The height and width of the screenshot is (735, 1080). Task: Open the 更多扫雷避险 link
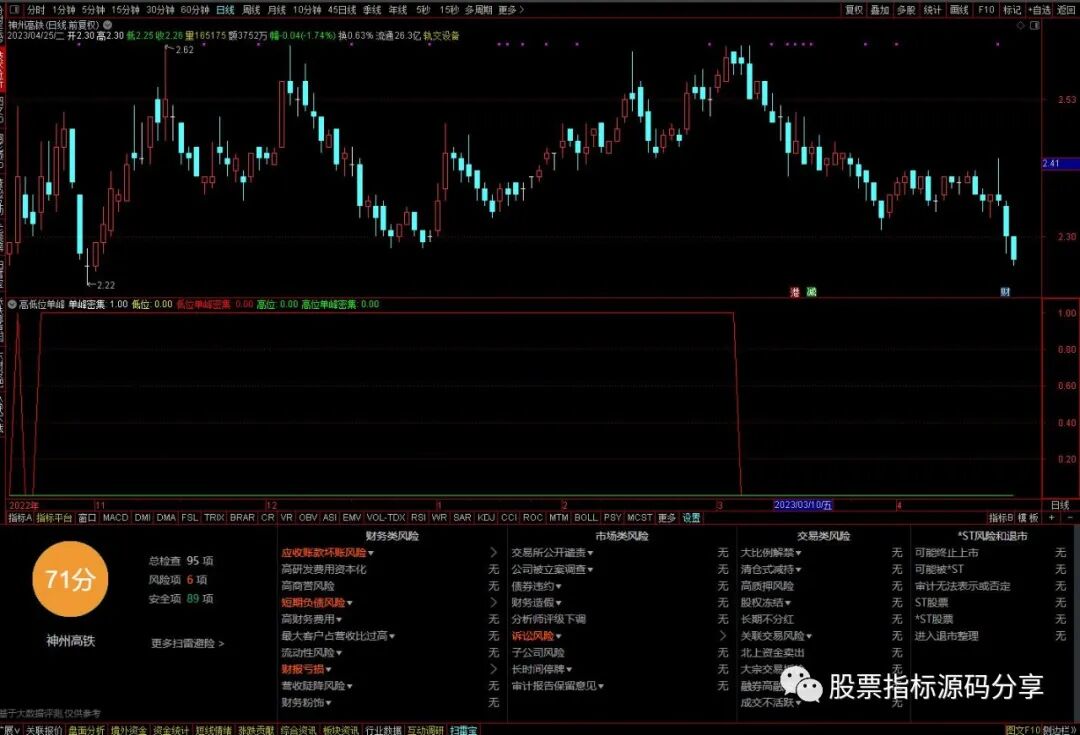tap(187, 643)
